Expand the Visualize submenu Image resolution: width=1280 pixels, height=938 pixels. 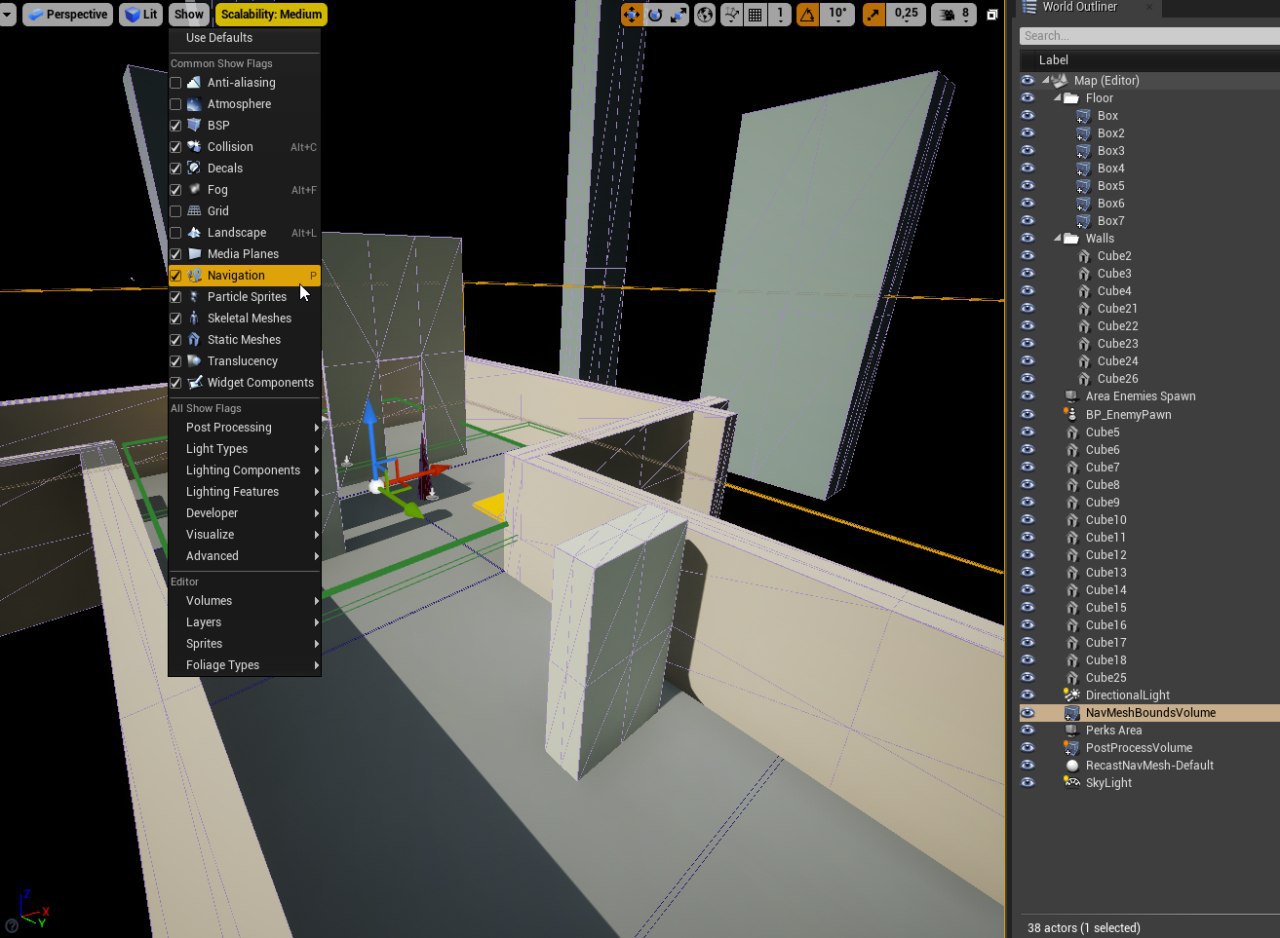click(x=244, y=535)
